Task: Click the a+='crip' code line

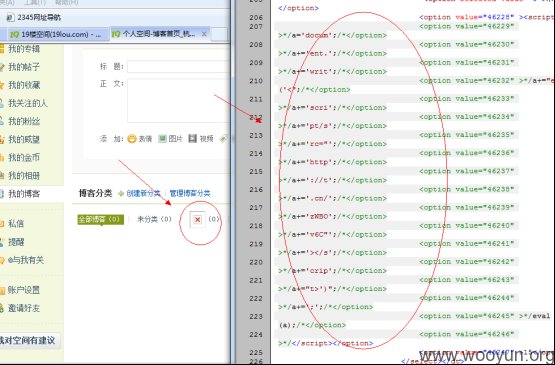Action: [332, 271]
